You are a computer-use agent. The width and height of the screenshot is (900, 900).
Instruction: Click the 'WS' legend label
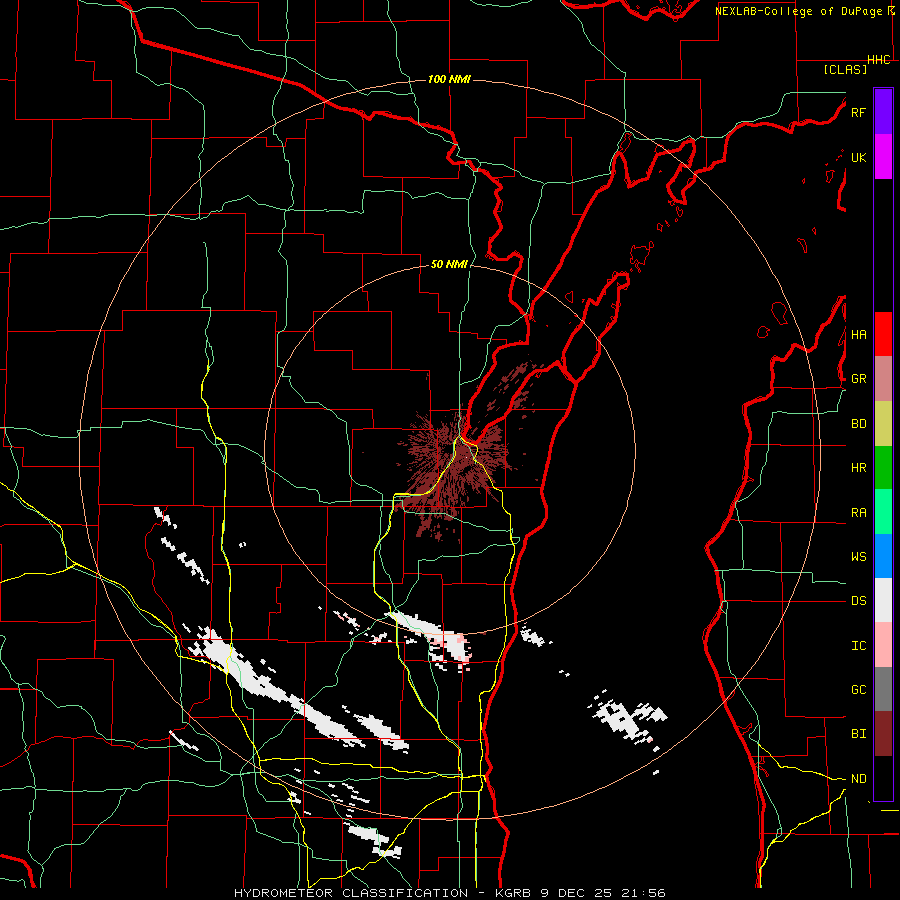[x=858, y=556]
